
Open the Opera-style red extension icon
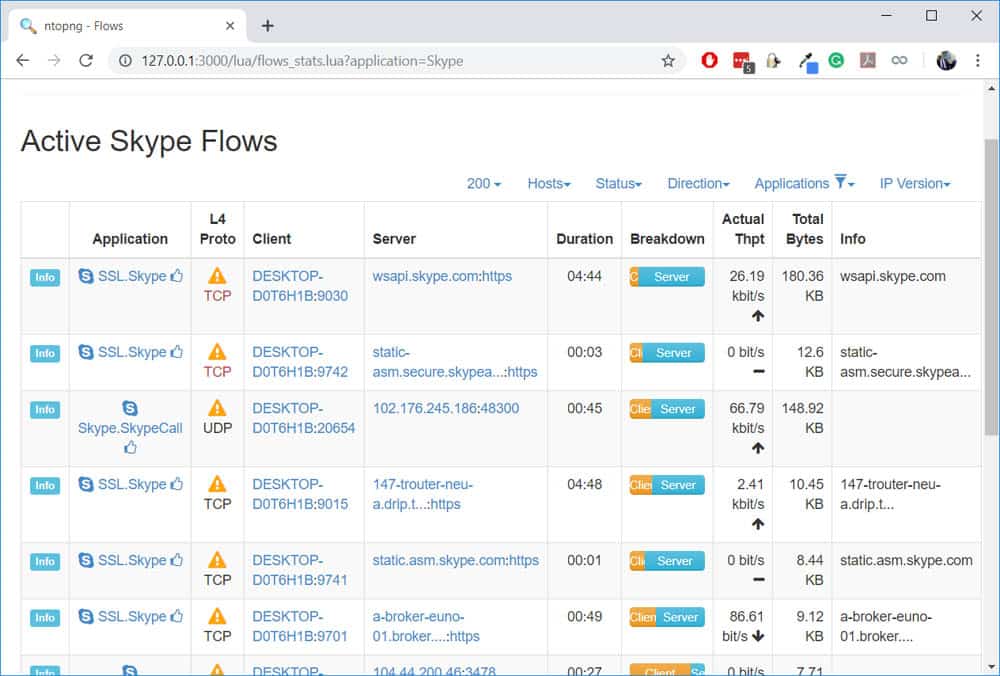pos(709,60)
